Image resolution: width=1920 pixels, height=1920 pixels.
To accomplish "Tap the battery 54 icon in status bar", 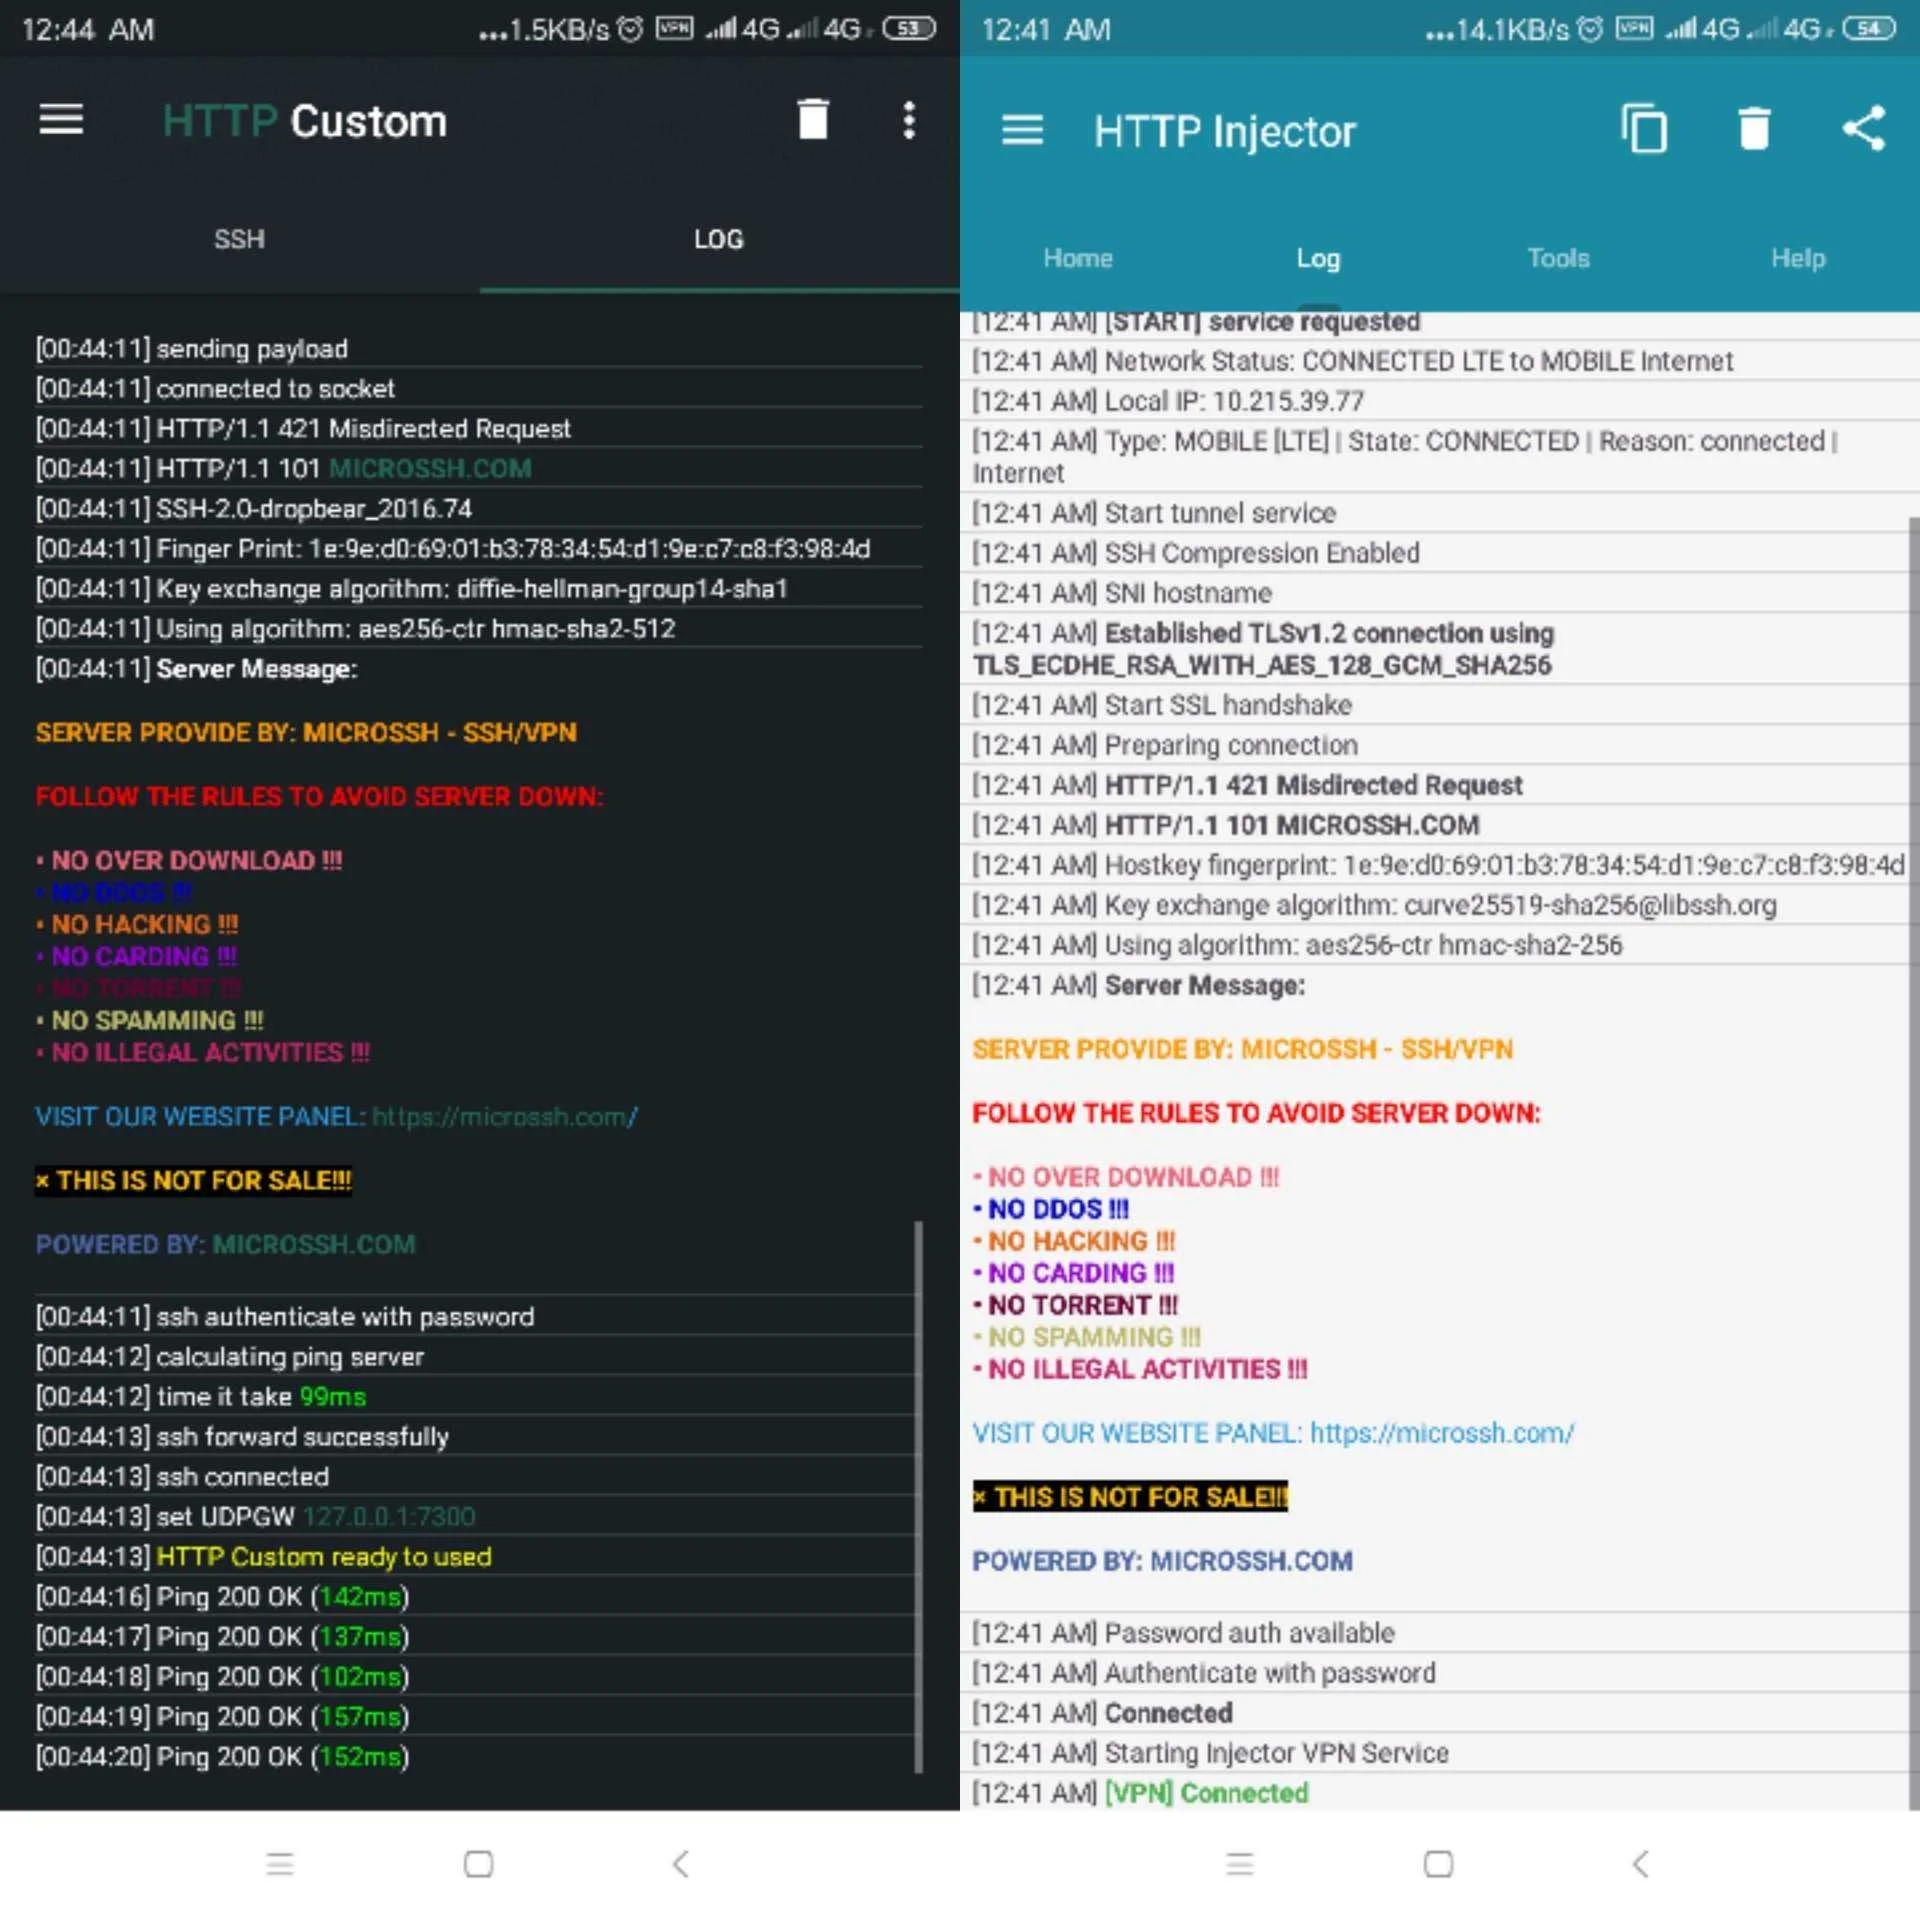I will tap(1868, 28).
